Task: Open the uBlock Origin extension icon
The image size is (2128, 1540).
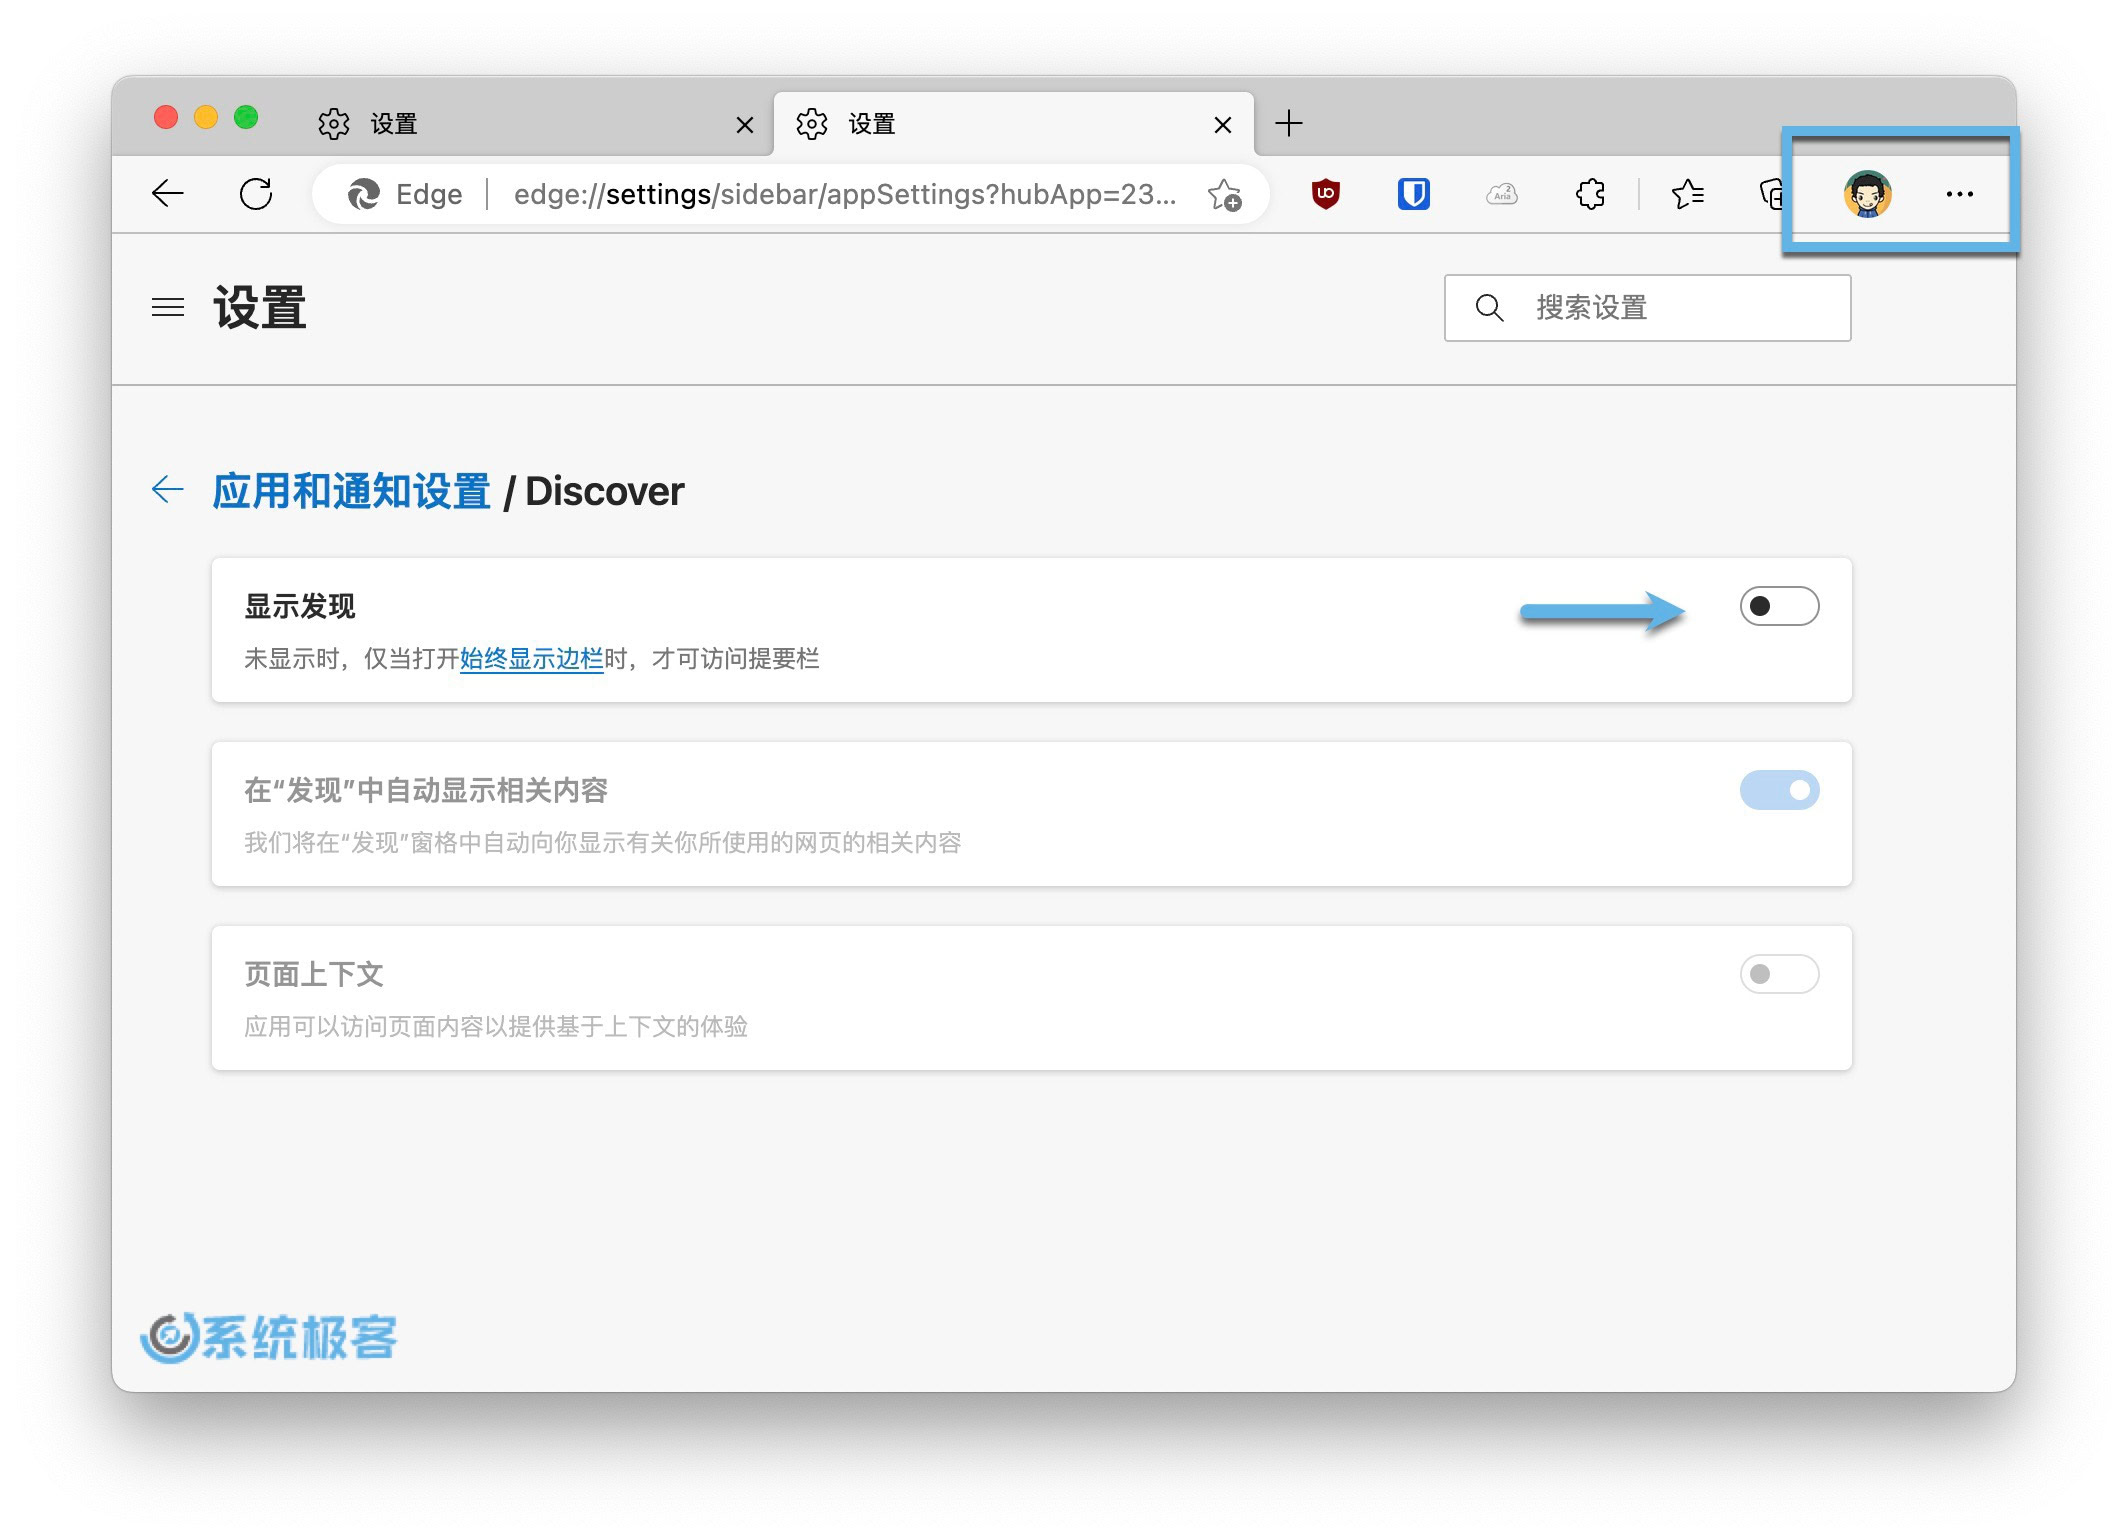Action: tap(1325, 194)
